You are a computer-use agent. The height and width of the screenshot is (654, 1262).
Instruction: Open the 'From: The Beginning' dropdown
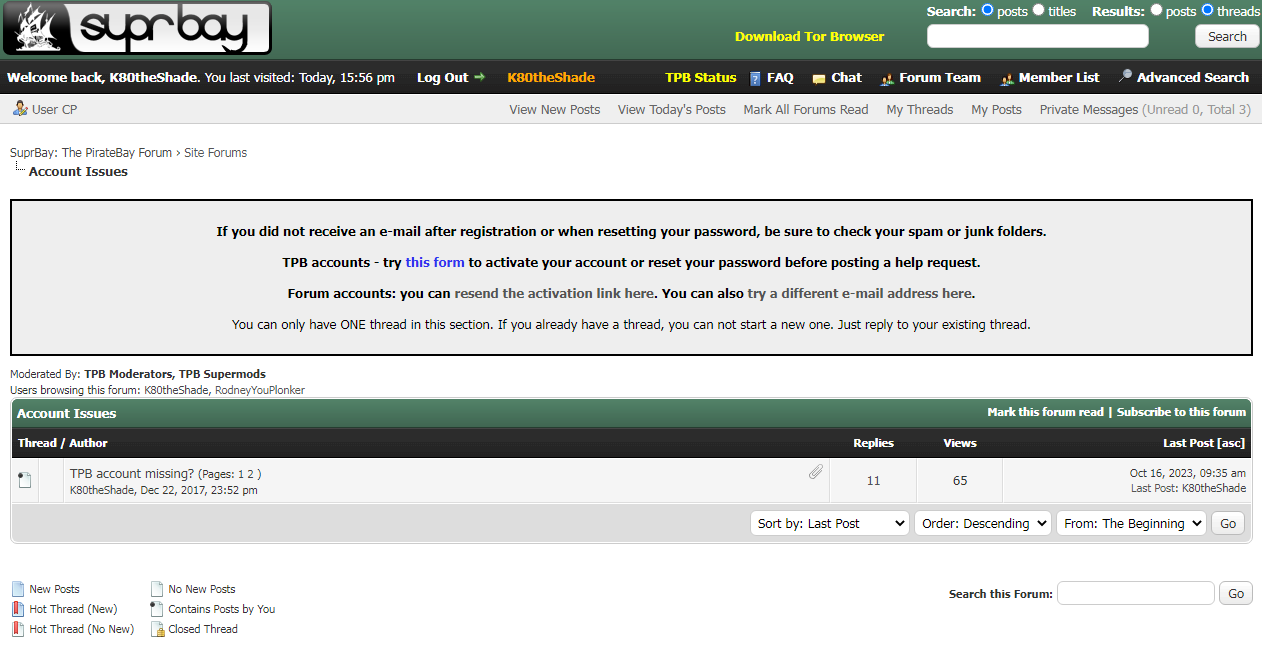coord(1130,523)
